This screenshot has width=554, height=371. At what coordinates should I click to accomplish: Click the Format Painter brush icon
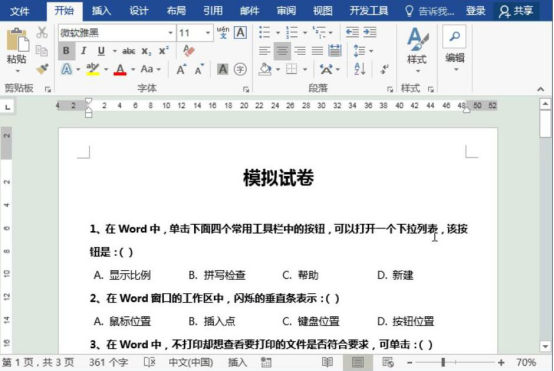click(x=42, y=68)
